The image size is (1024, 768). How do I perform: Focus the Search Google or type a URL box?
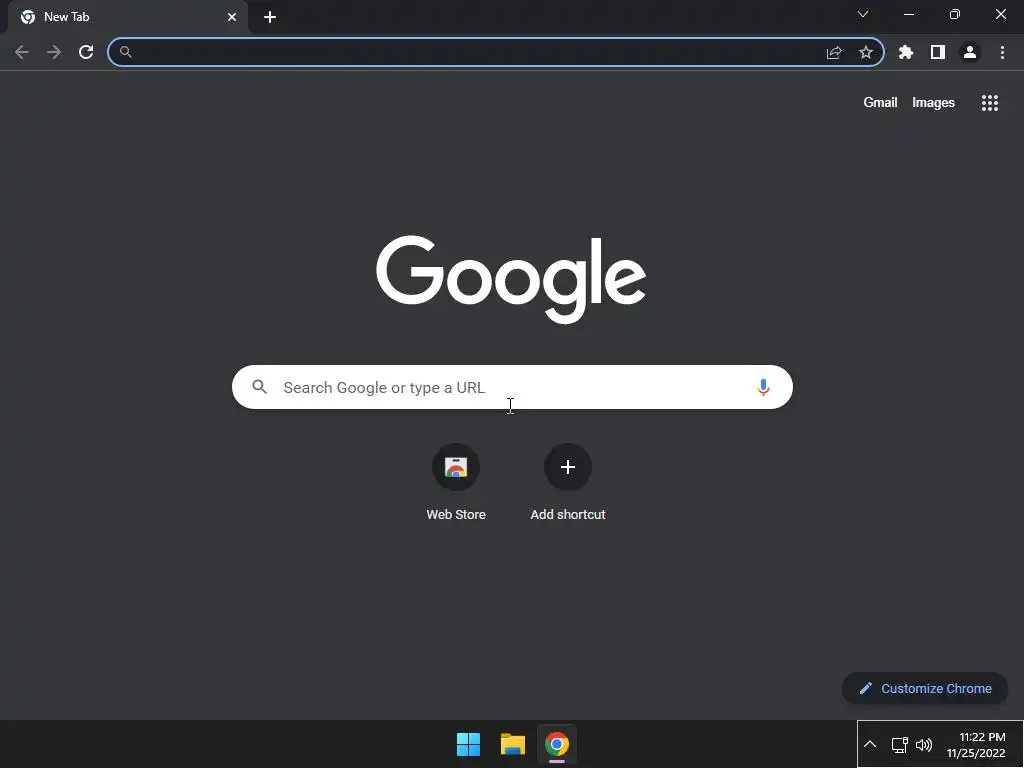click(513, 387)
